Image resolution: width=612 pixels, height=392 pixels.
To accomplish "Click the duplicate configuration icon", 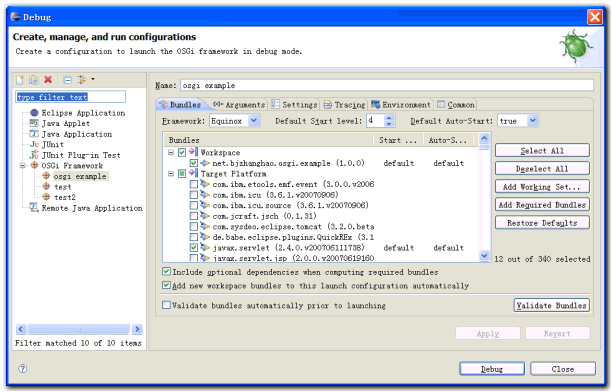I will [34, 80].
